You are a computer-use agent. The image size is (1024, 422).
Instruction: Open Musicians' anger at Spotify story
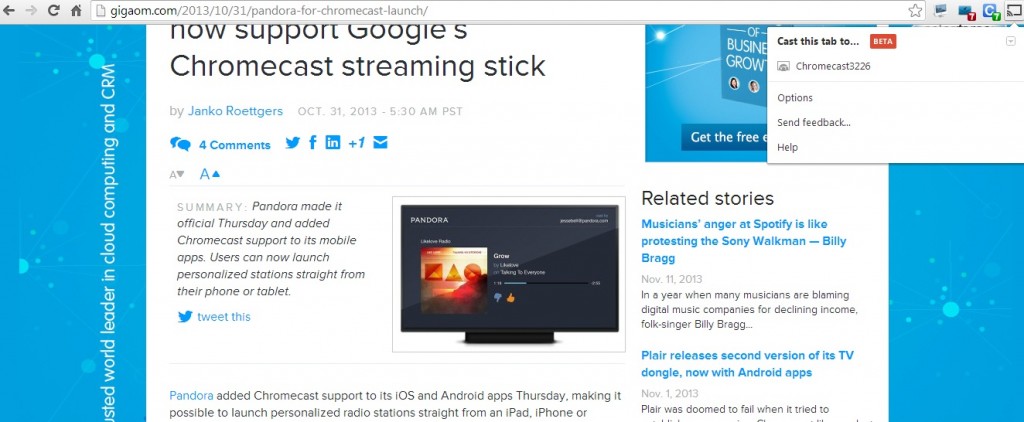pos(744,241)
